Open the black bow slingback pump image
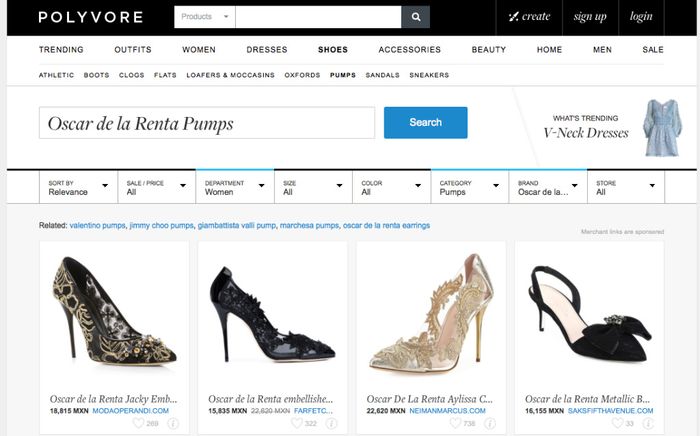The image size is (700, 436). tap(589, 313)
